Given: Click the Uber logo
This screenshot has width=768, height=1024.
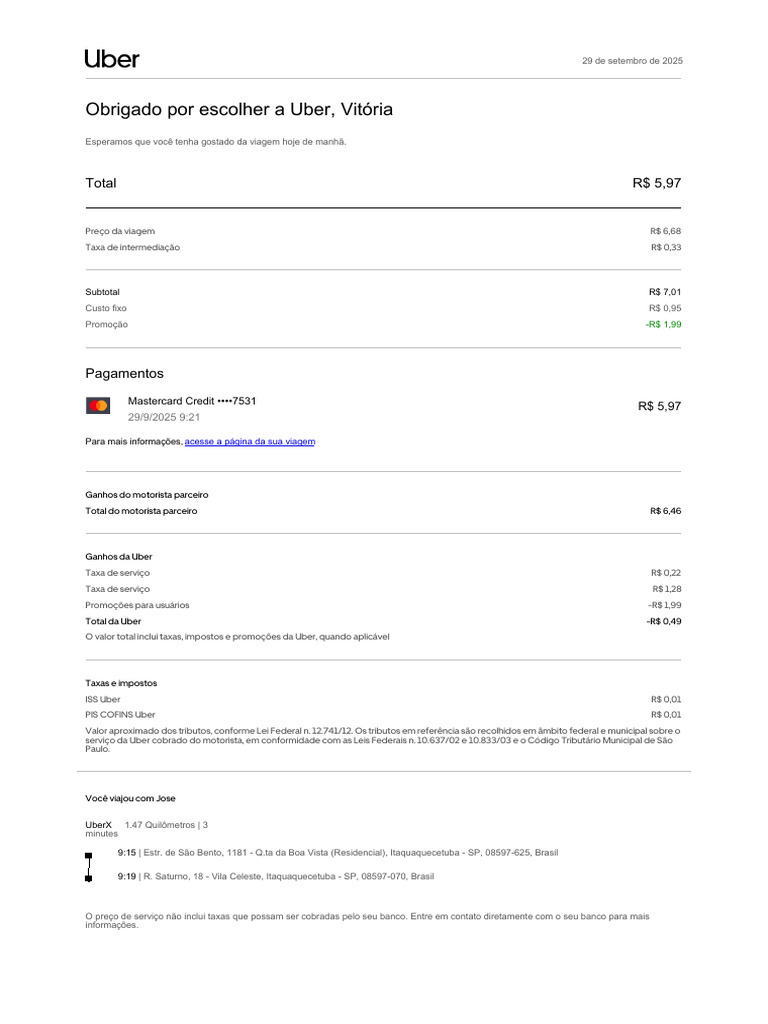Looking at the screenshot, I should pyautogui.click(x=112, y=59).
